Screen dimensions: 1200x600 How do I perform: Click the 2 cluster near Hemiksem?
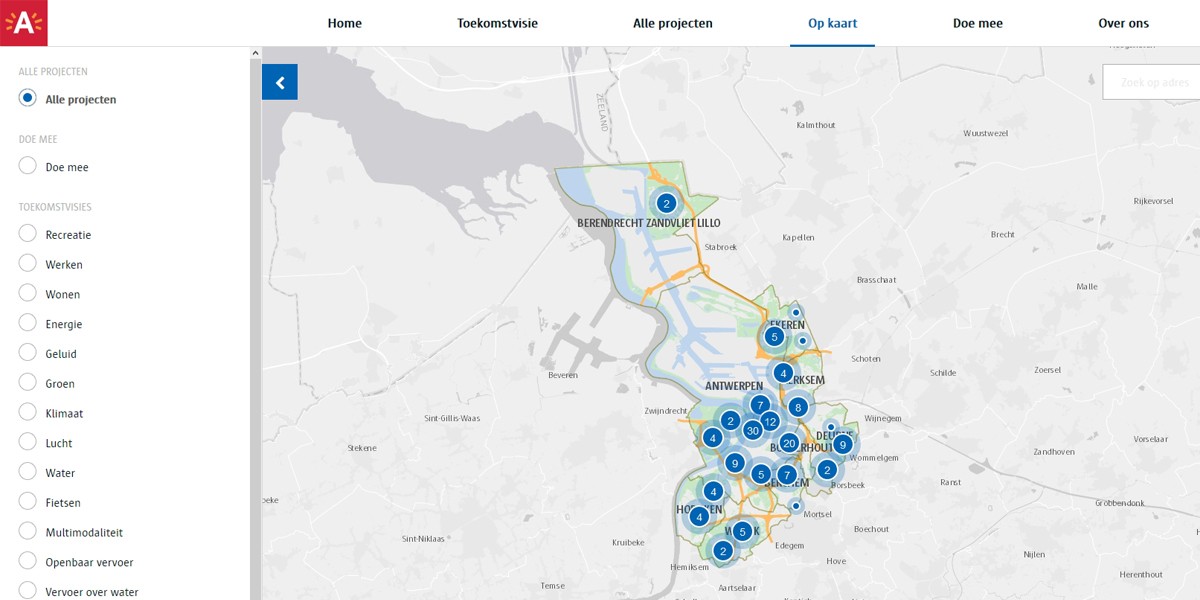[723, 550]
